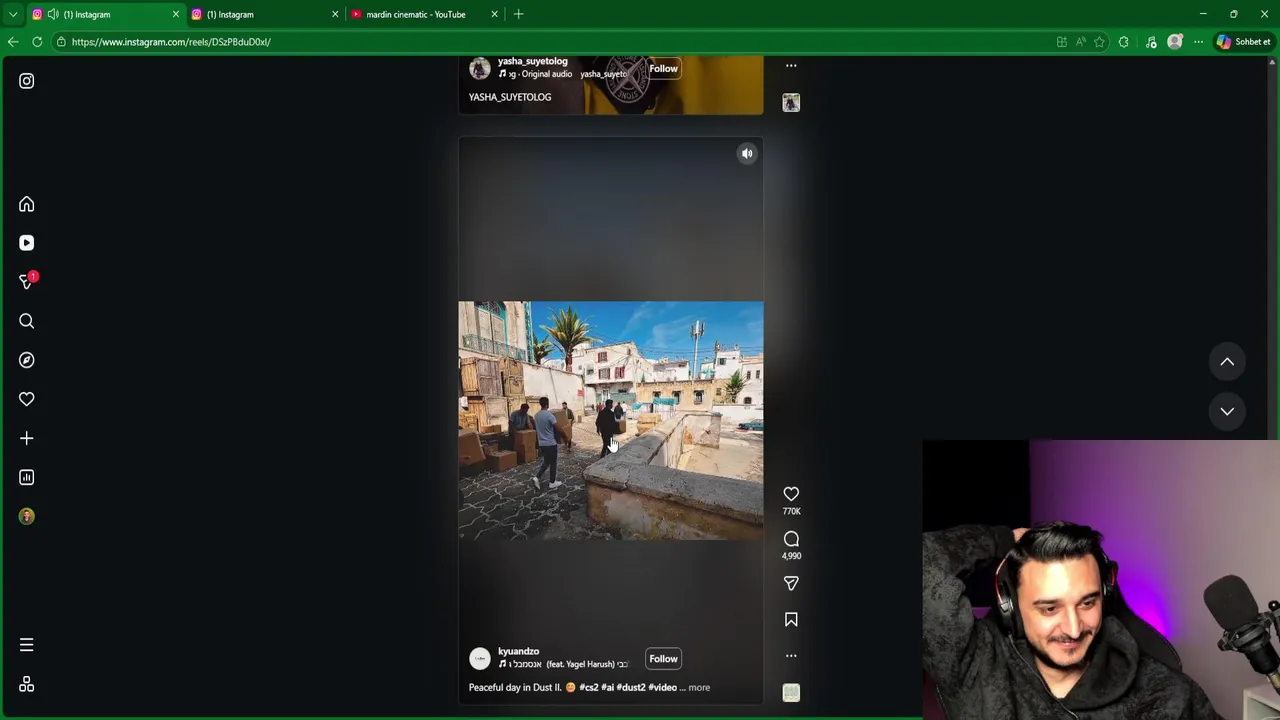The width and height of the screenshot is (1280, 720).
Task: Follow kyuandzo
Action: point(663,659)
